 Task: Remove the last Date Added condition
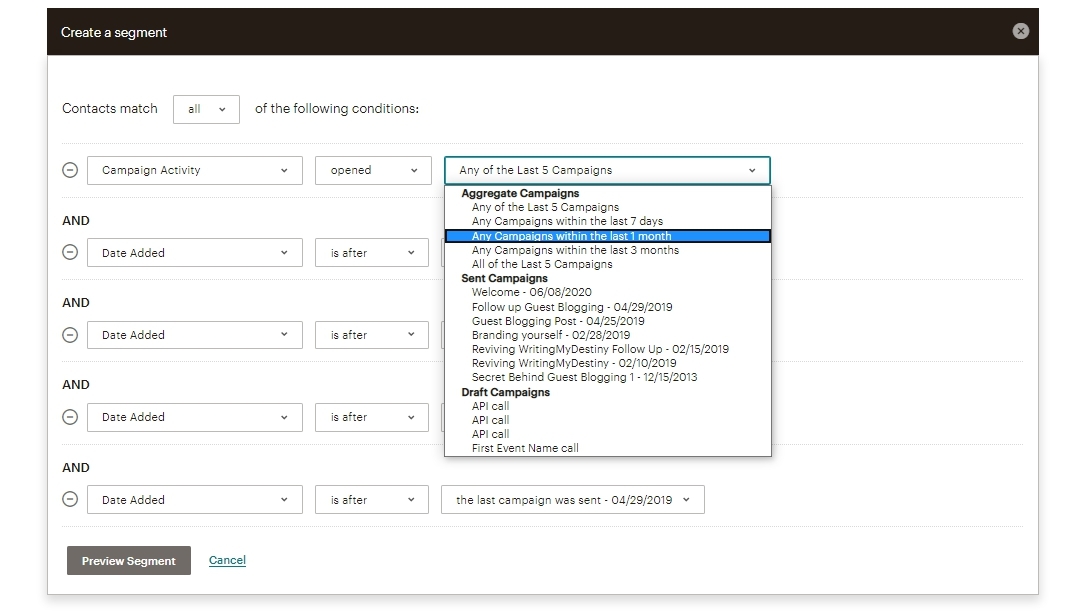click(70, 499)
